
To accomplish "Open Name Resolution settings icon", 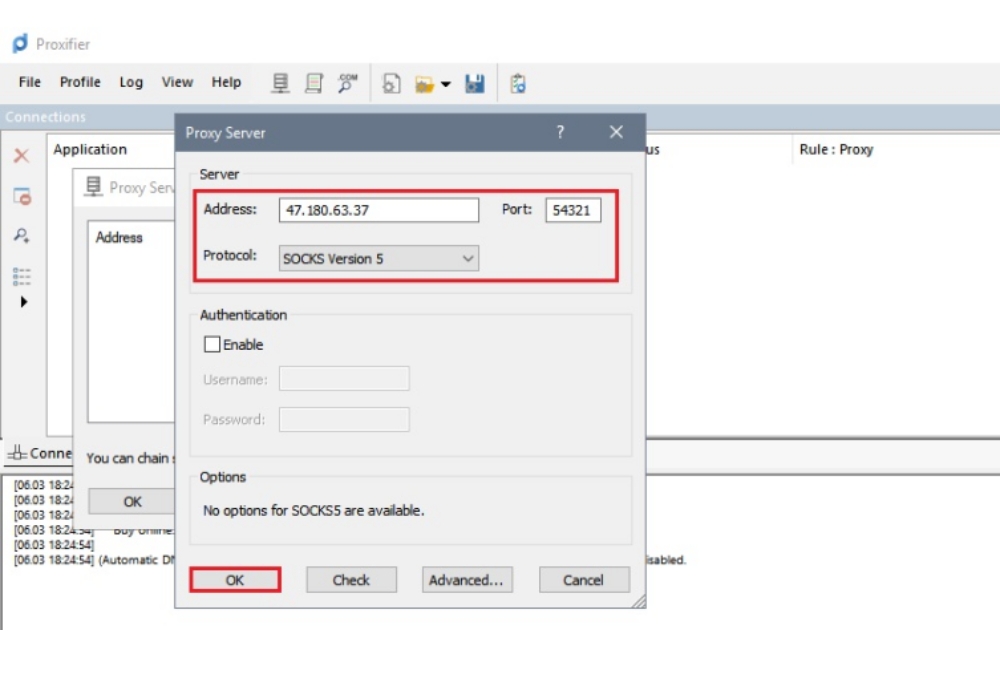I will (348, 83).
